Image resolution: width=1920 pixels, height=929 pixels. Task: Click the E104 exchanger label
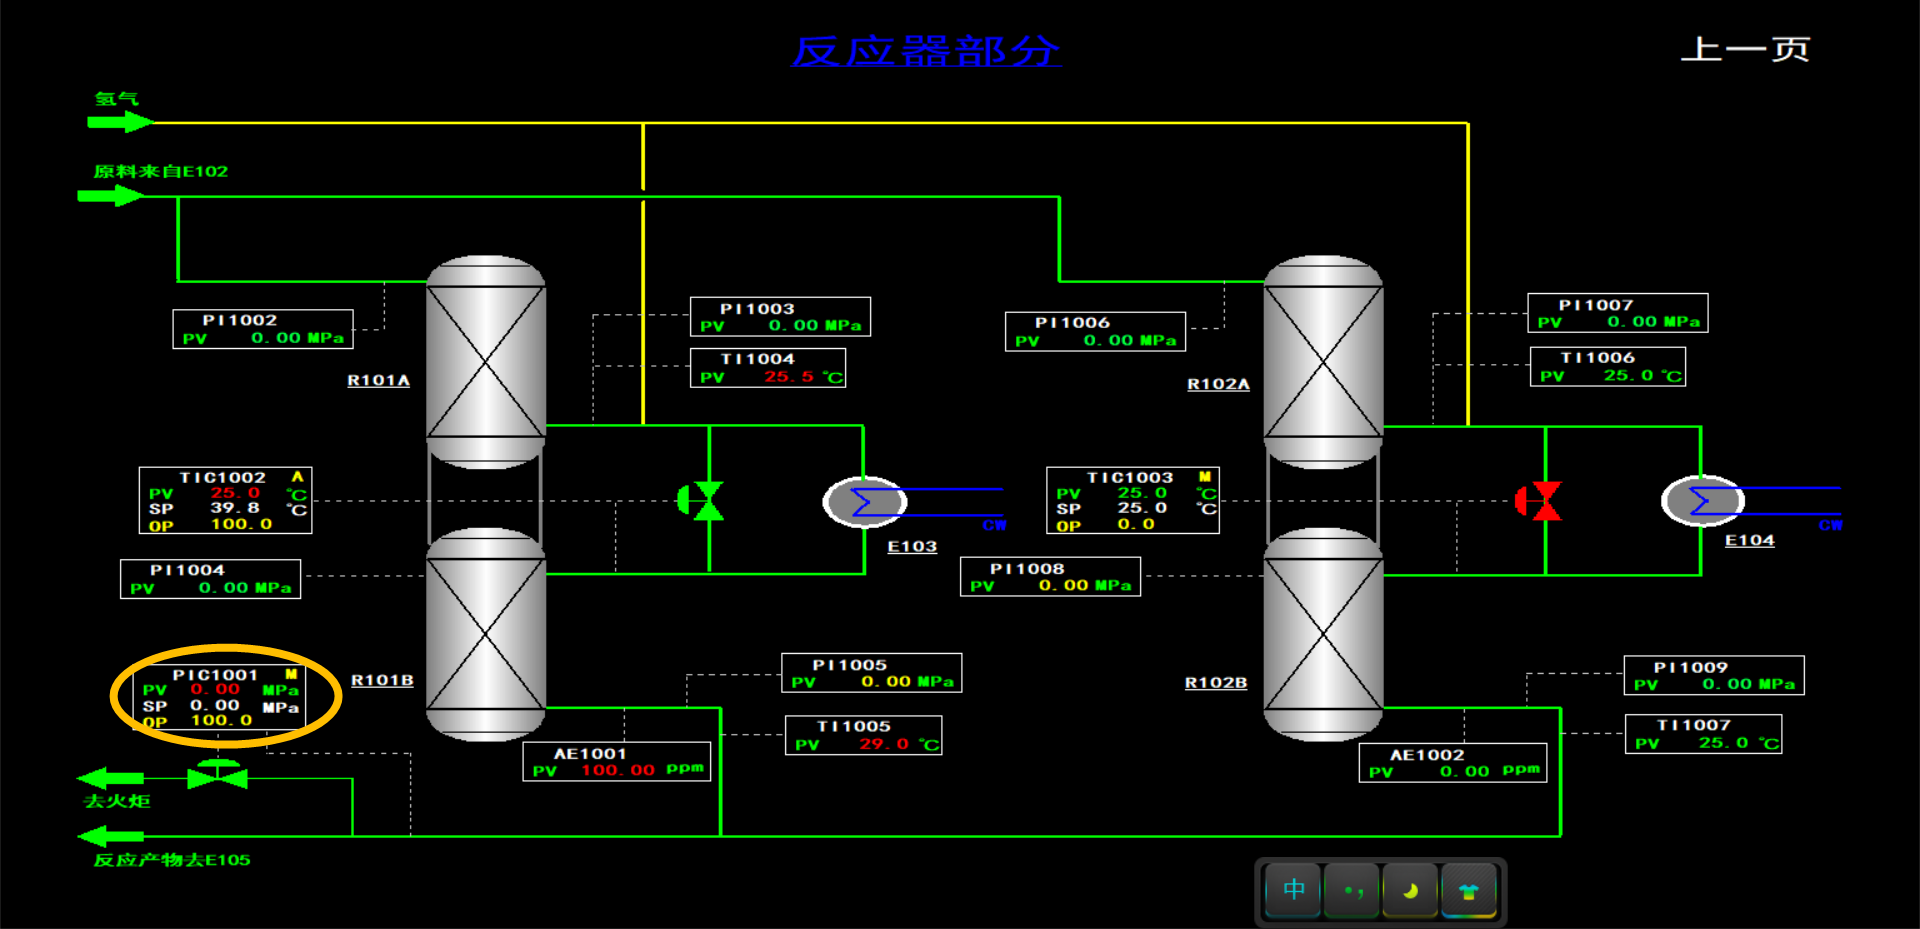pyautogui.click(x=1750, y=540)
